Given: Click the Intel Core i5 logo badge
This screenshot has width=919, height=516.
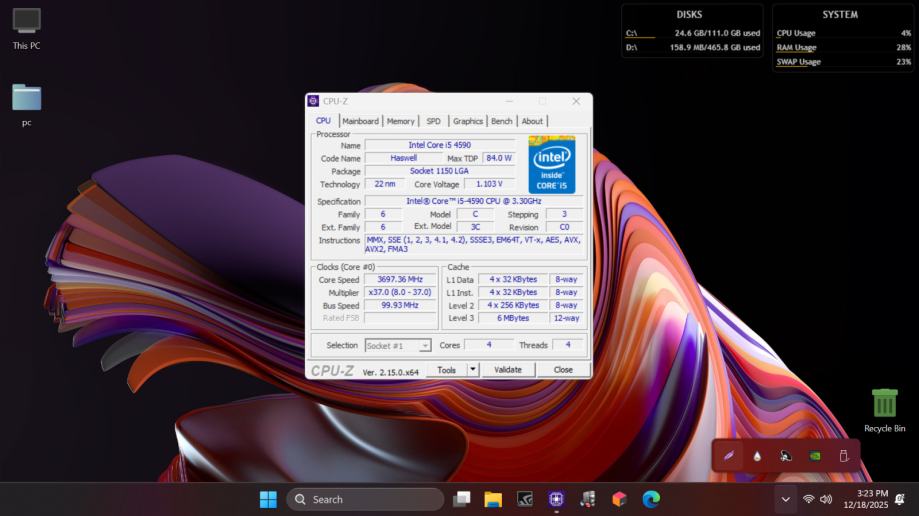Looking at the screenshot, I should [x=551, y=165].
